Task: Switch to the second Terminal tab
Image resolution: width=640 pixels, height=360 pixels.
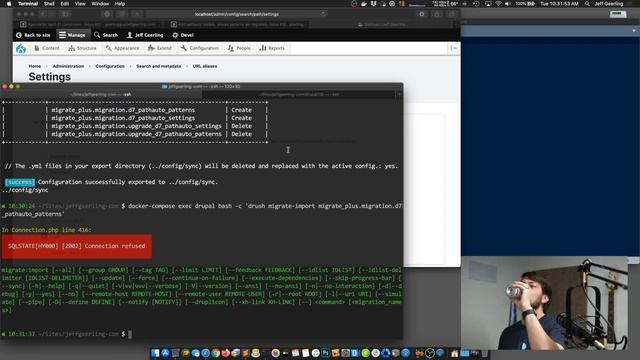Action: (299, 94)
